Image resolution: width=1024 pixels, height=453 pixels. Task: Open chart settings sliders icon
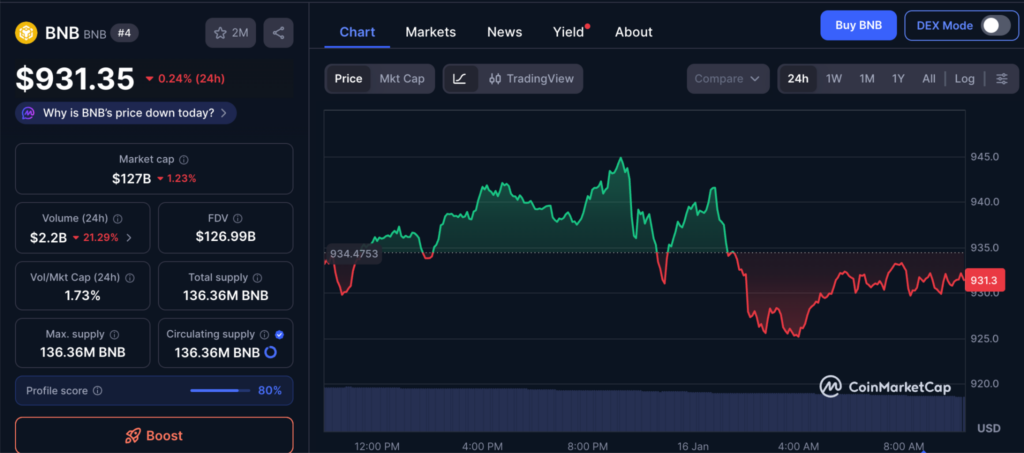tap(1001, 79)
